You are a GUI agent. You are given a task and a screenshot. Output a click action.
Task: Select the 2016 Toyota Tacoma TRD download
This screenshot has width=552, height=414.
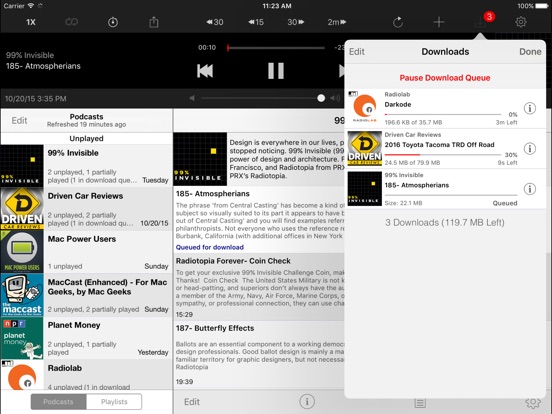click(x=446, y=149)
